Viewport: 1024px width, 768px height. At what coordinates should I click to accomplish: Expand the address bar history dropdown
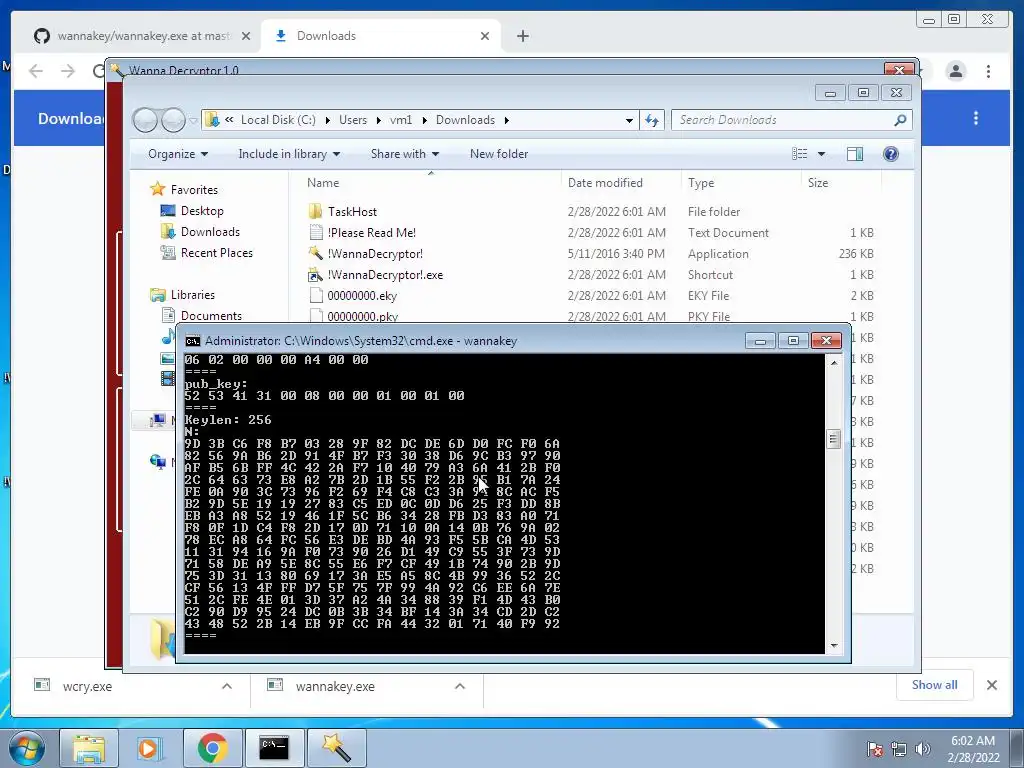pos(629,120)
